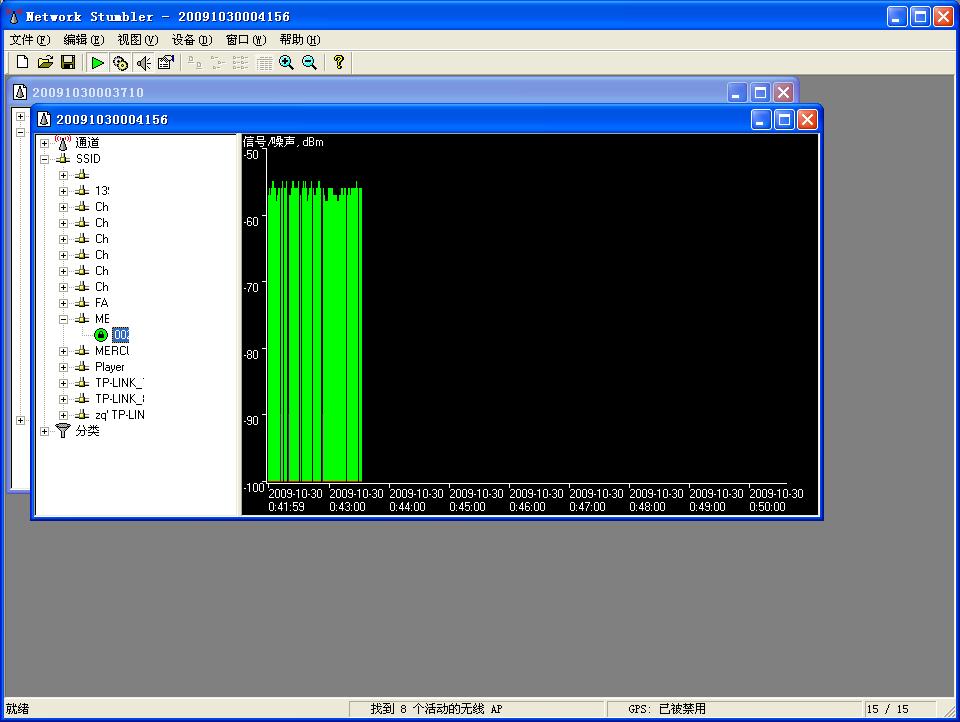
Task: Open the 设备(D) menu
Action: [x=192, y=40]
